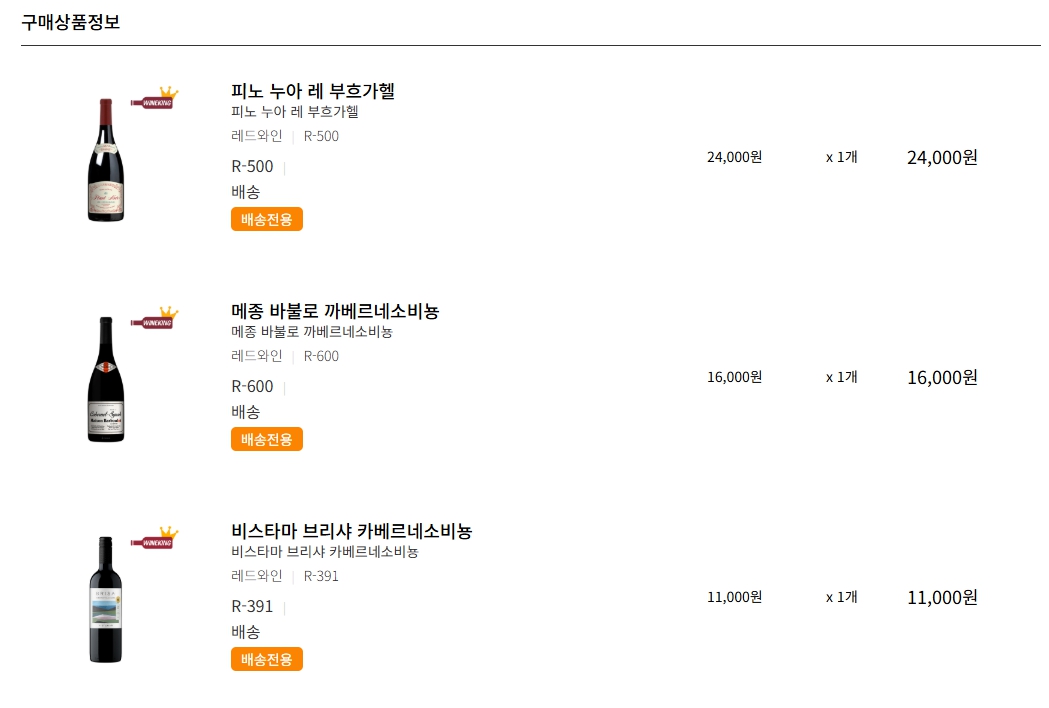Open the 비스타마 브리샤 bottle image
This screenshot has width=1049, height=708.
105,599
